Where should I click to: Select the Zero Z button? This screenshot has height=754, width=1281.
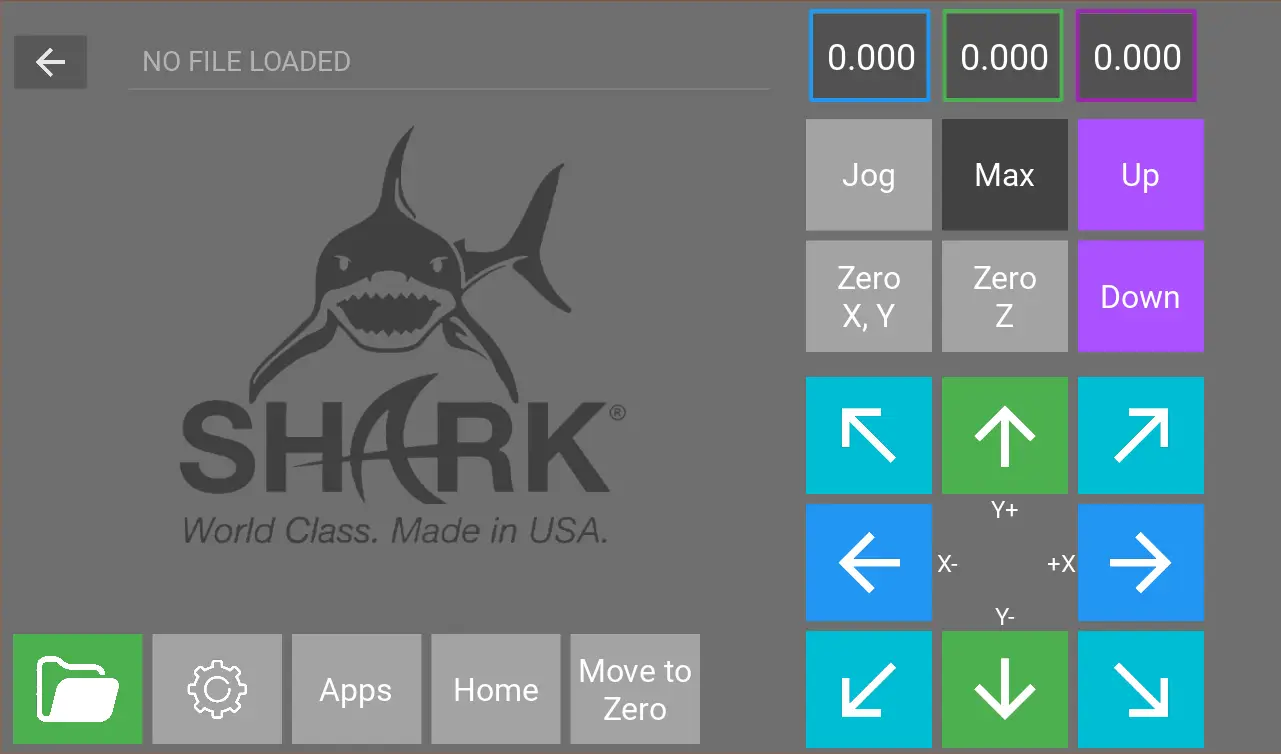click(1005, 296)
